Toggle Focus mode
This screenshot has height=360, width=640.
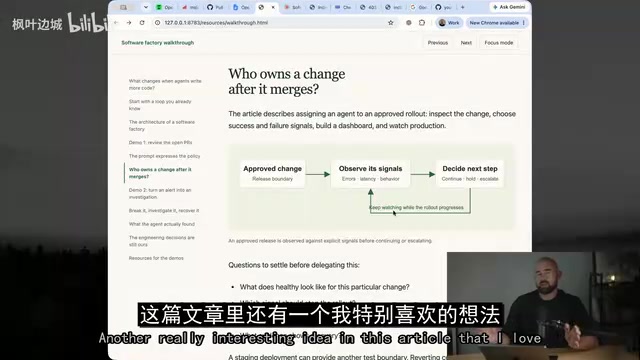pyautogui.click(x=498, y=42)
